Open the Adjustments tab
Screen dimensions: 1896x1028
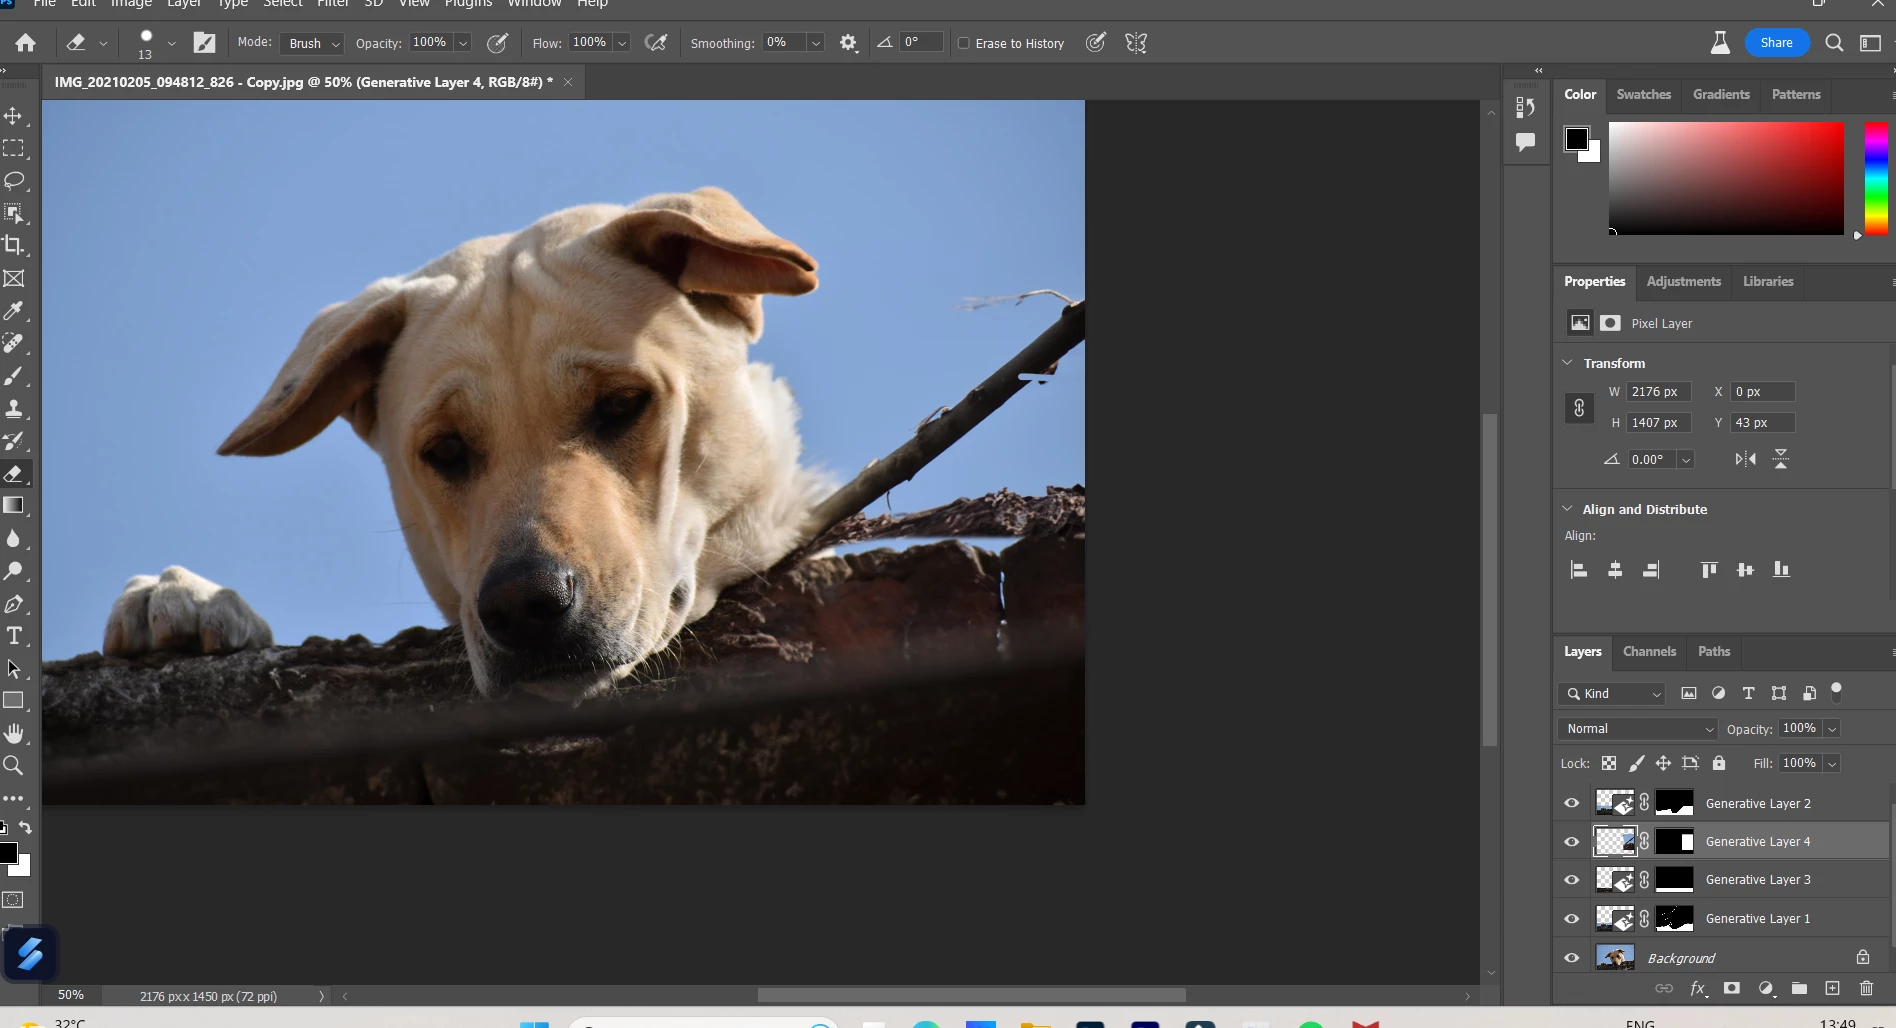coord(1683,281)
